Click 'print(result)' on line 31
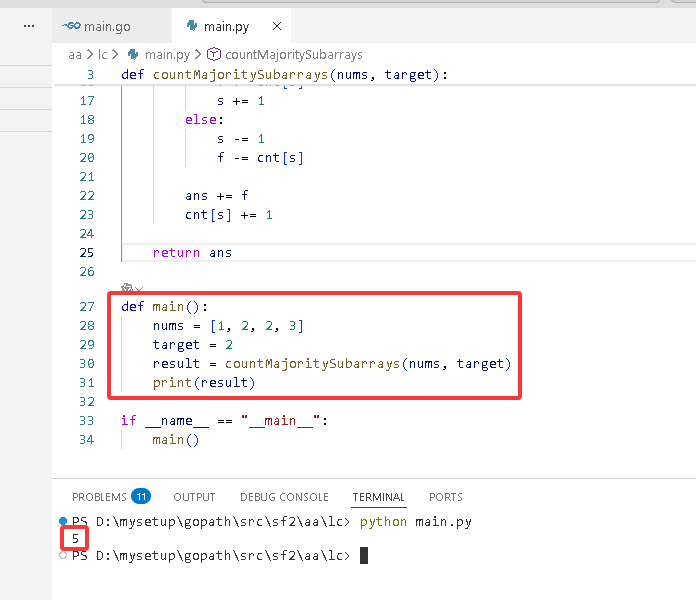Viewport: 696px width, 600px height. [x=204, y=383]
